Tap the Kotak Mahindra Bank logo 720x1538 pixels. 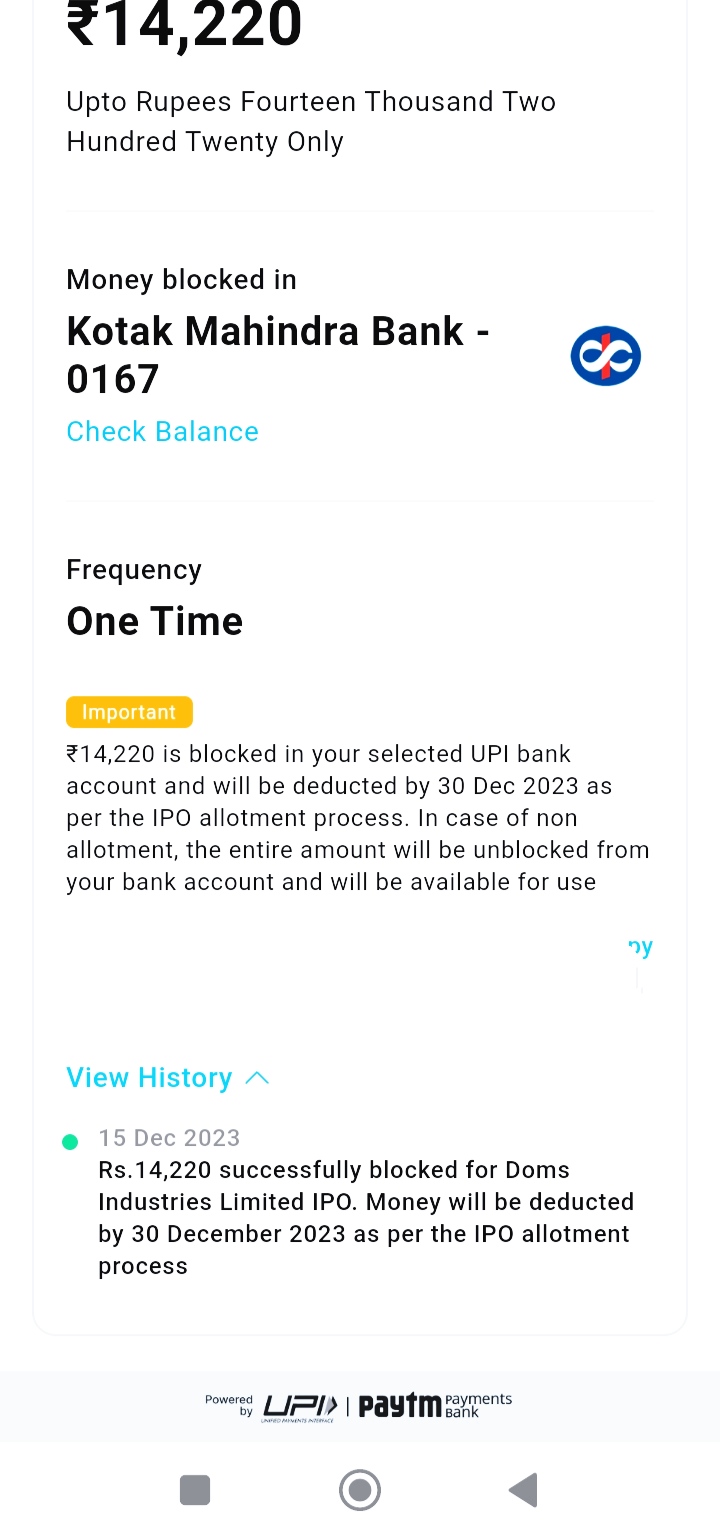(605, 356)
